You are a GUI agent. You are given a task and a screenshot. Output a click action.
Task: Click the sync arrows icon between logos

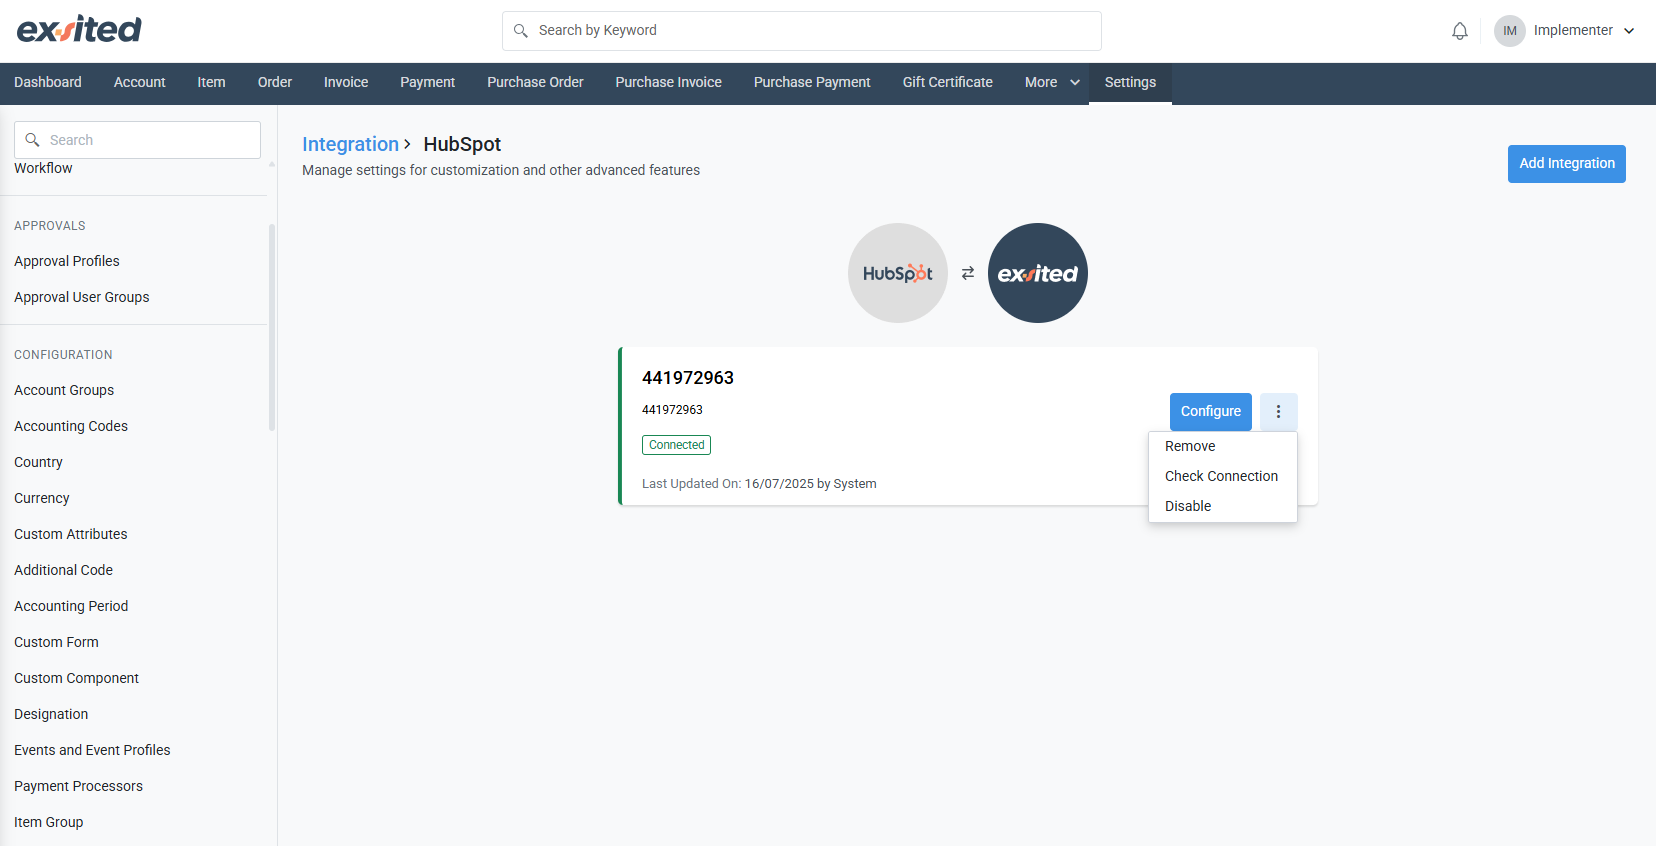(968, 273)
